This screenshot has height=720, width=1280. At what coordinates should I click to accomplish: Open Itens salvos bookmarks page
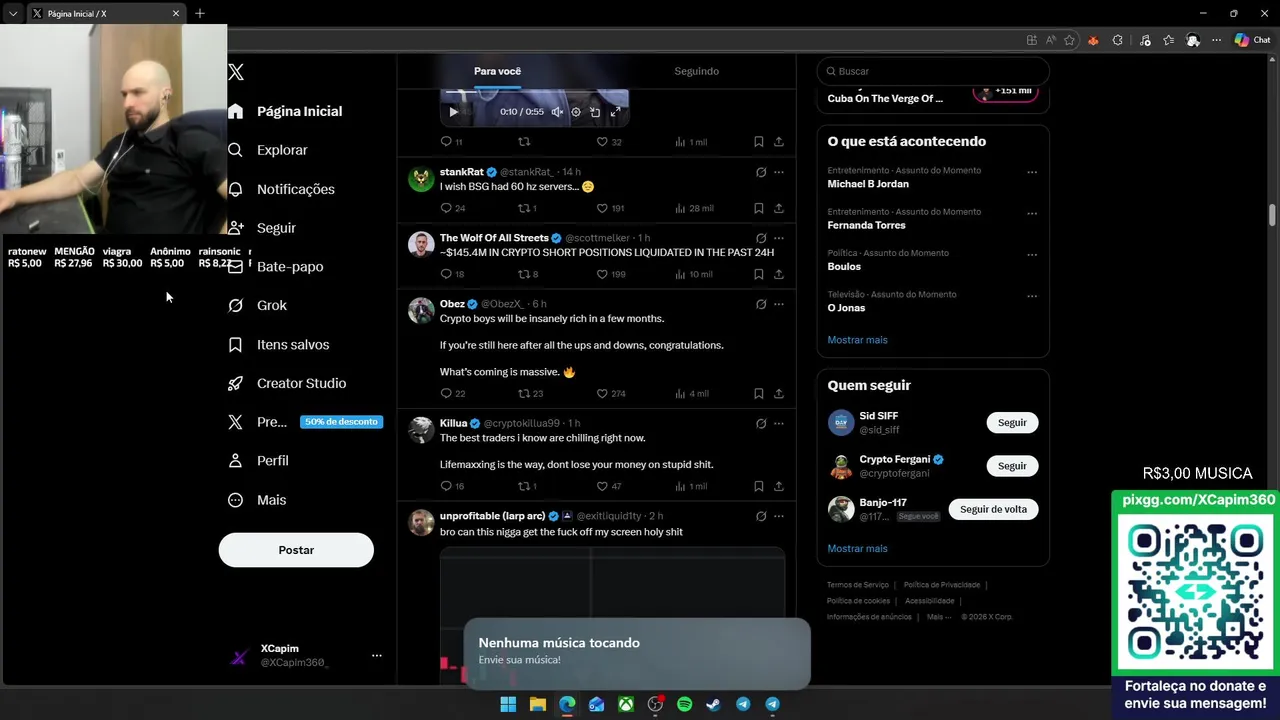coord(278,344)
